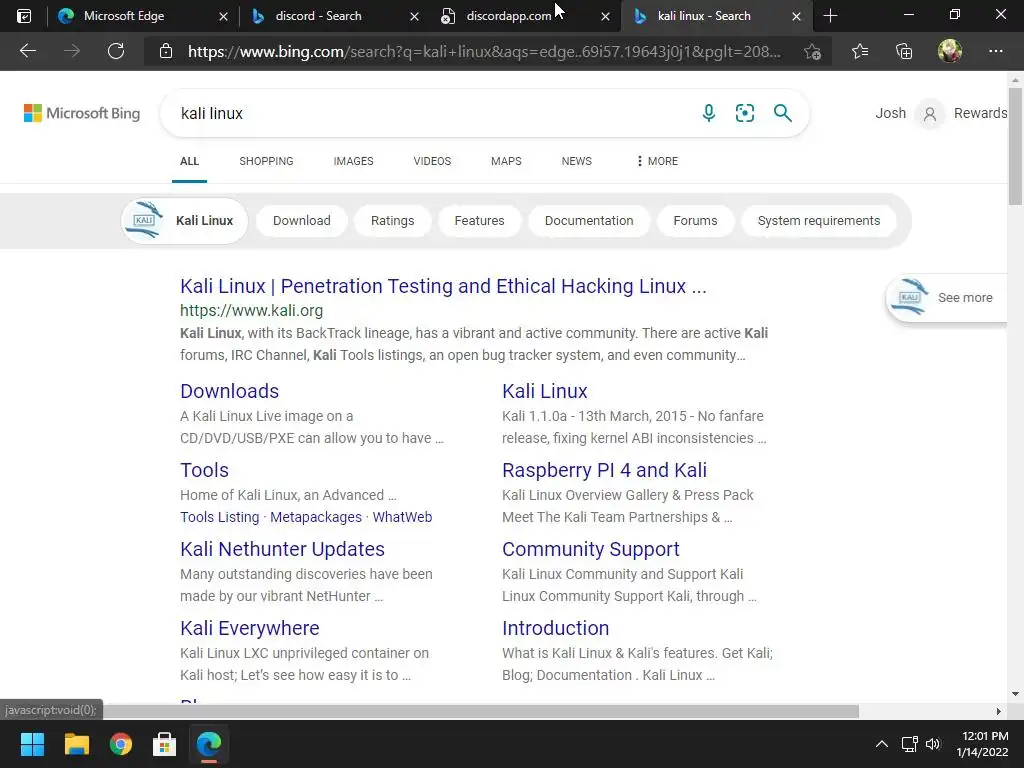The width and height of the screenshot is (1024, 768).
Task: Click the Edge profile avatar
Action: [950, 51]
